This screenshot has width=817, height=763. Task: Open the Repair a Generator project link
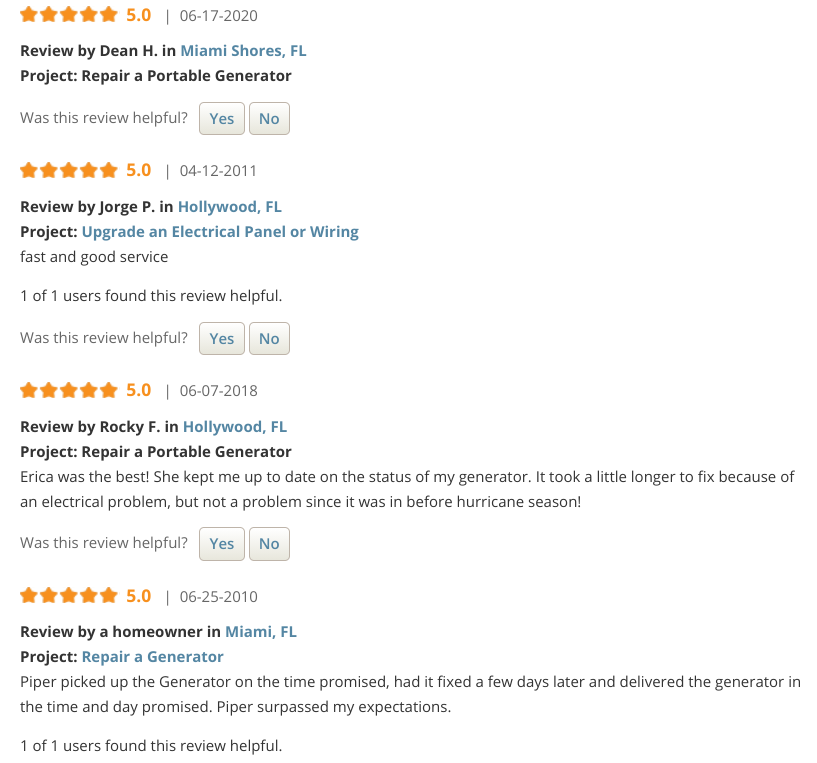(153, 657)
